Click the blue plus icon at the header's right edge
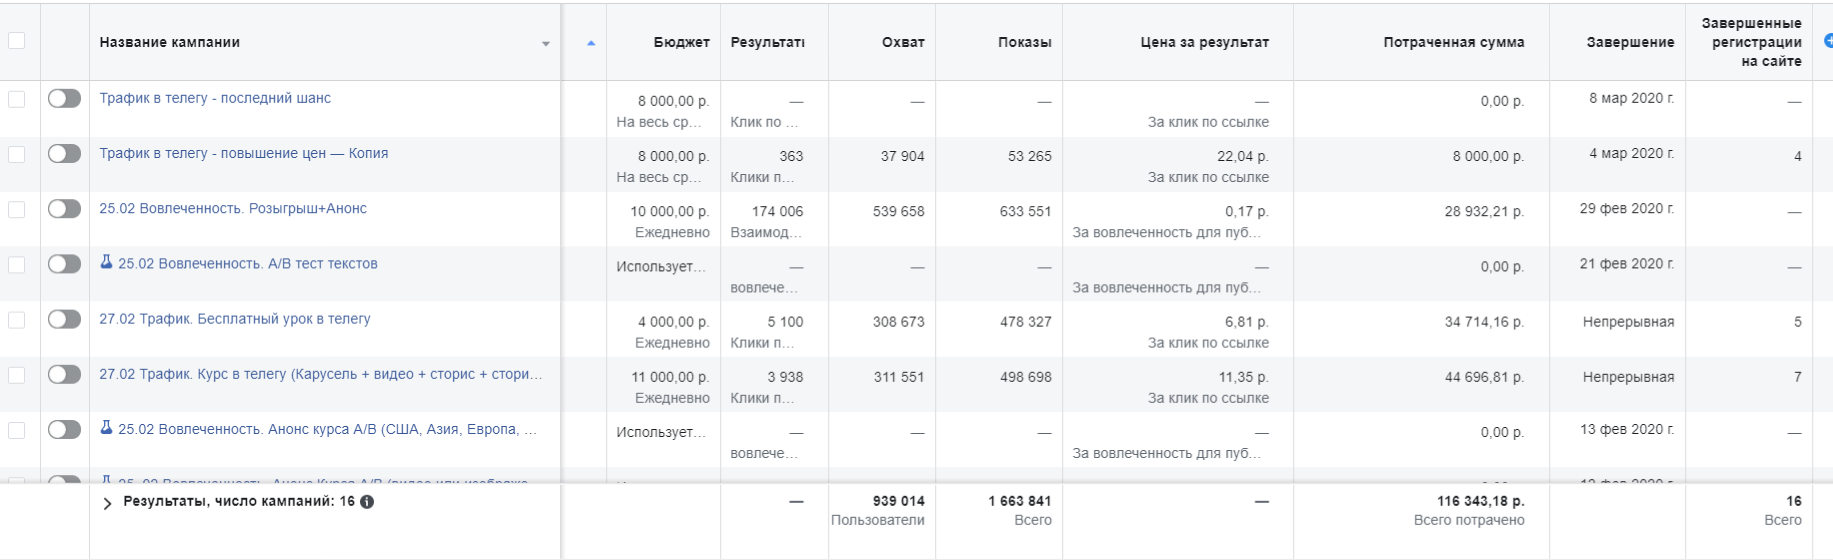The width and height of the screenshot is (1833, 560). point(1828,41)
